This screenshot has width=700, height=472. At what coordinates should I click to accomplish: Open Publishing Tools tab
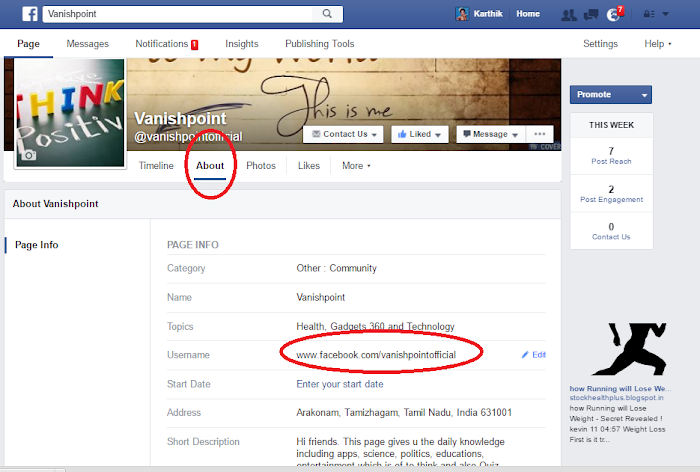pyautogui.click(x=320, y=44)
